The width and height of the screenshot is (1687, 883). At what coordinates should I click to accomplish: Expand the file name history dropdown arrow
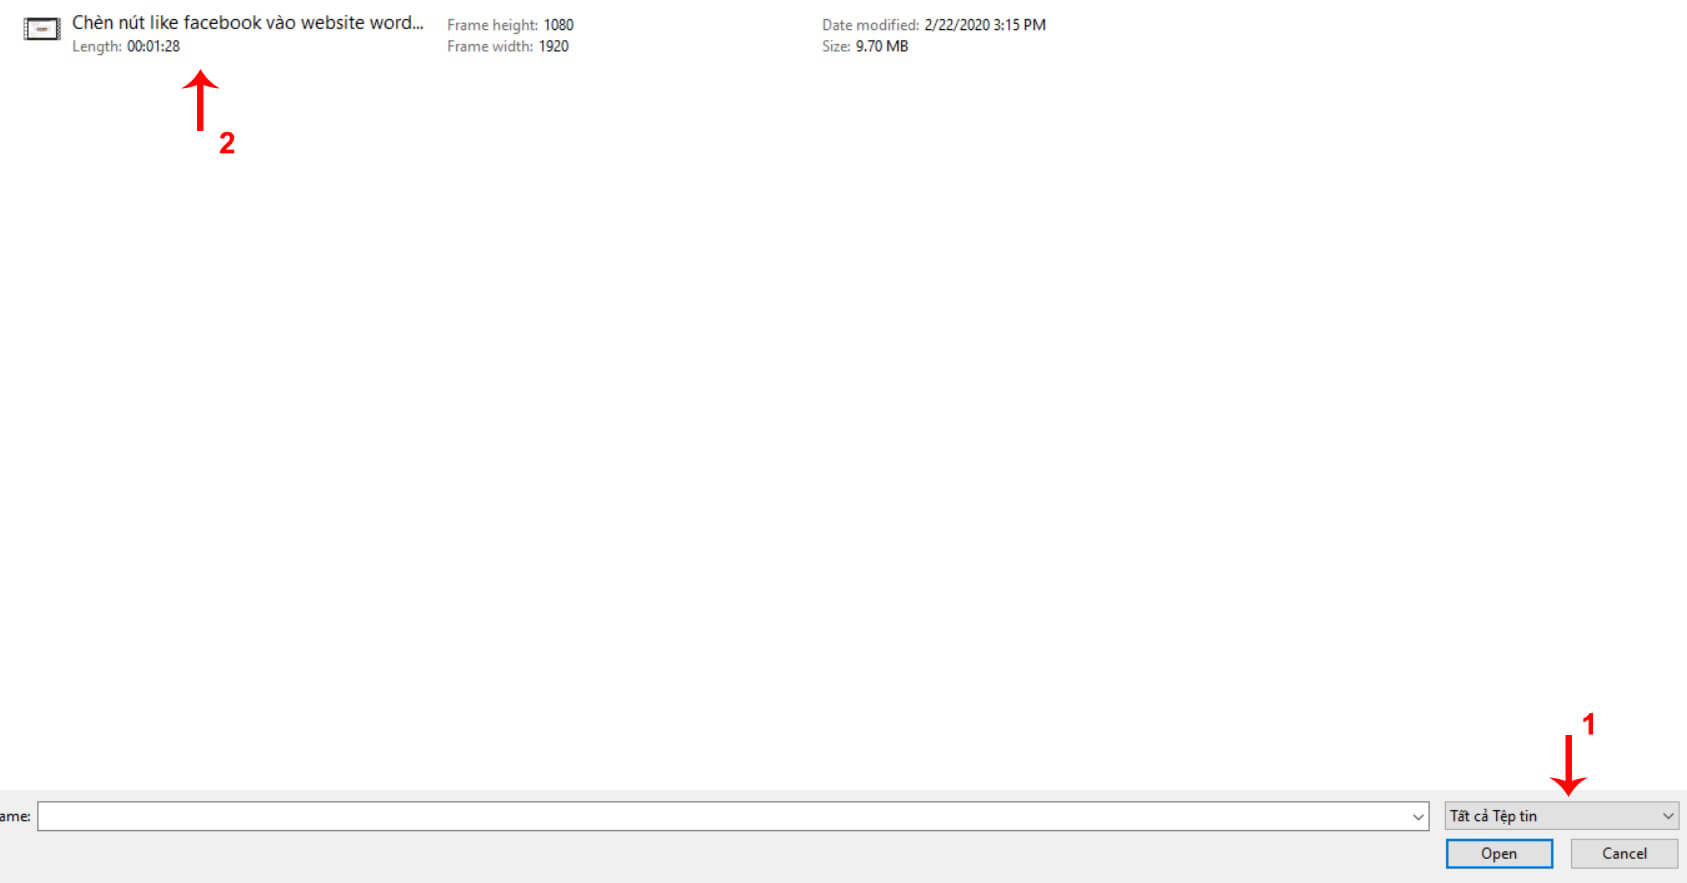pyautogui.click(x=1417, y=817)
